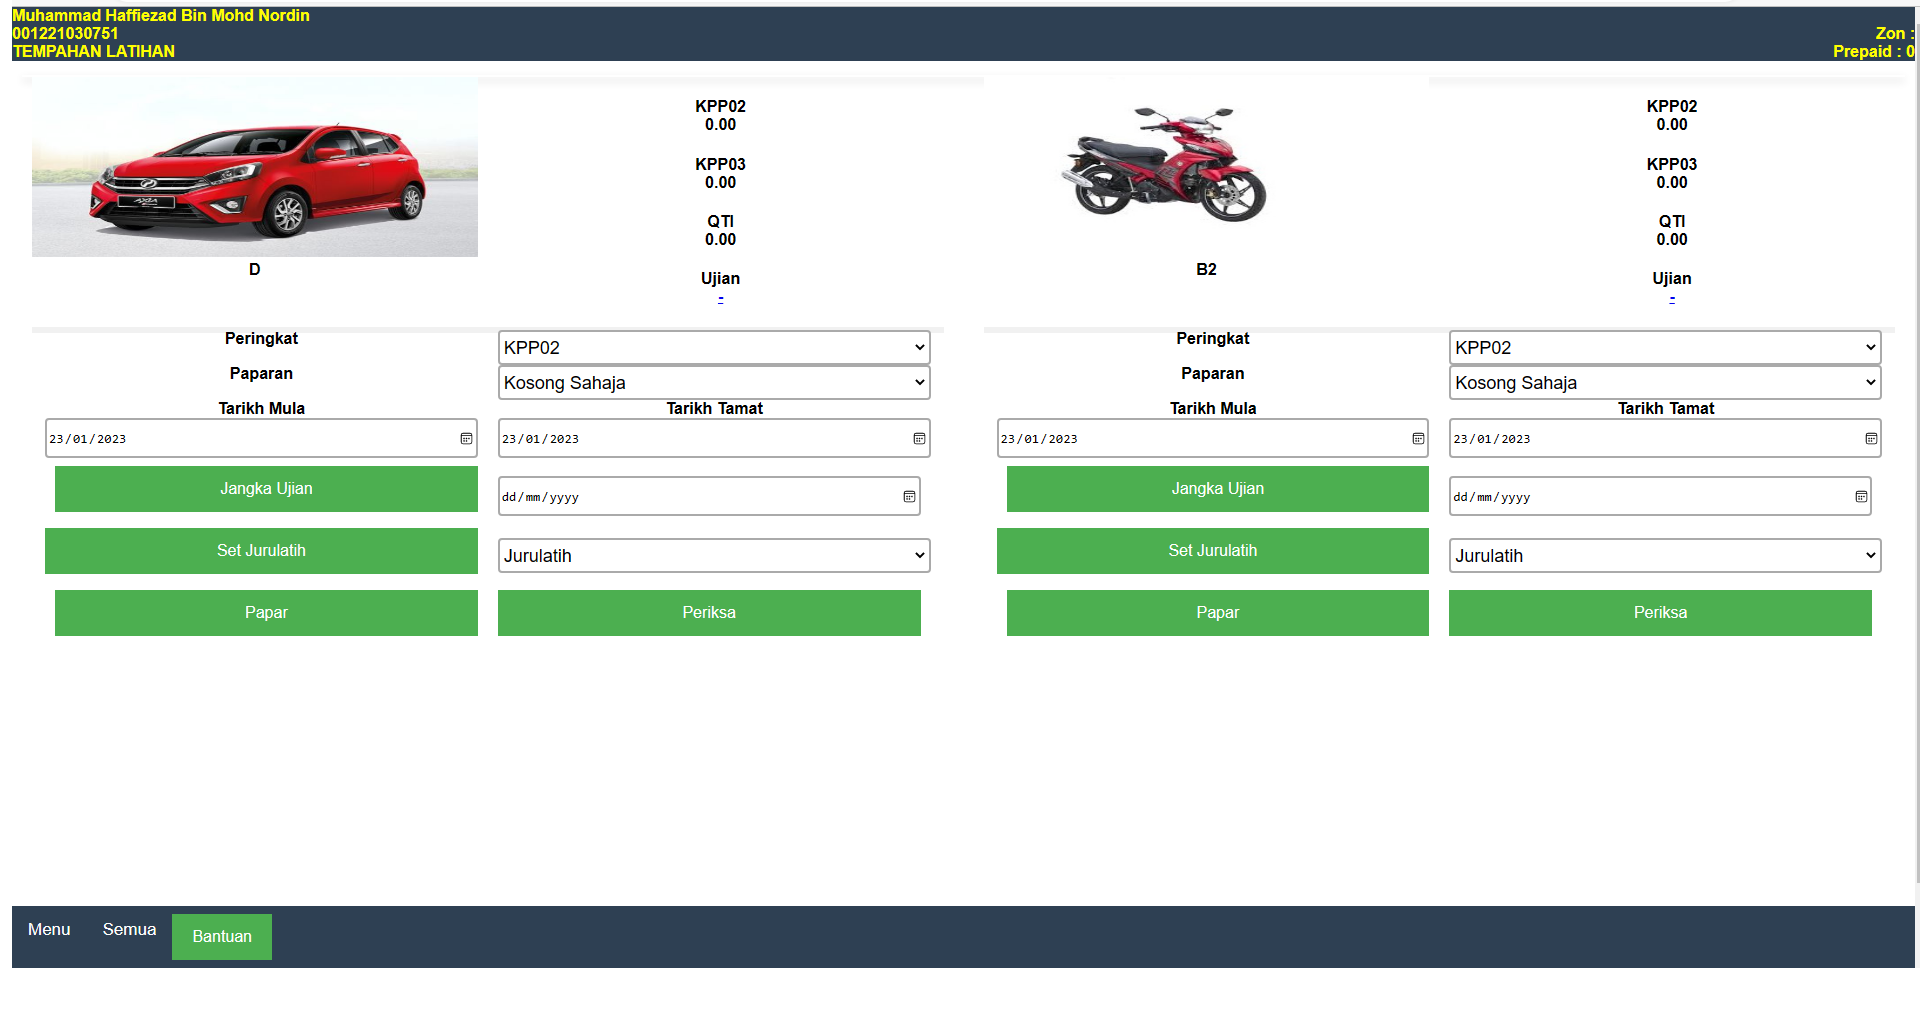This screenshot has height=1032, width=1920.
Task: Expand the car Paparan Kosong Sahaja dropdown
Action: [x=714, y=383]
